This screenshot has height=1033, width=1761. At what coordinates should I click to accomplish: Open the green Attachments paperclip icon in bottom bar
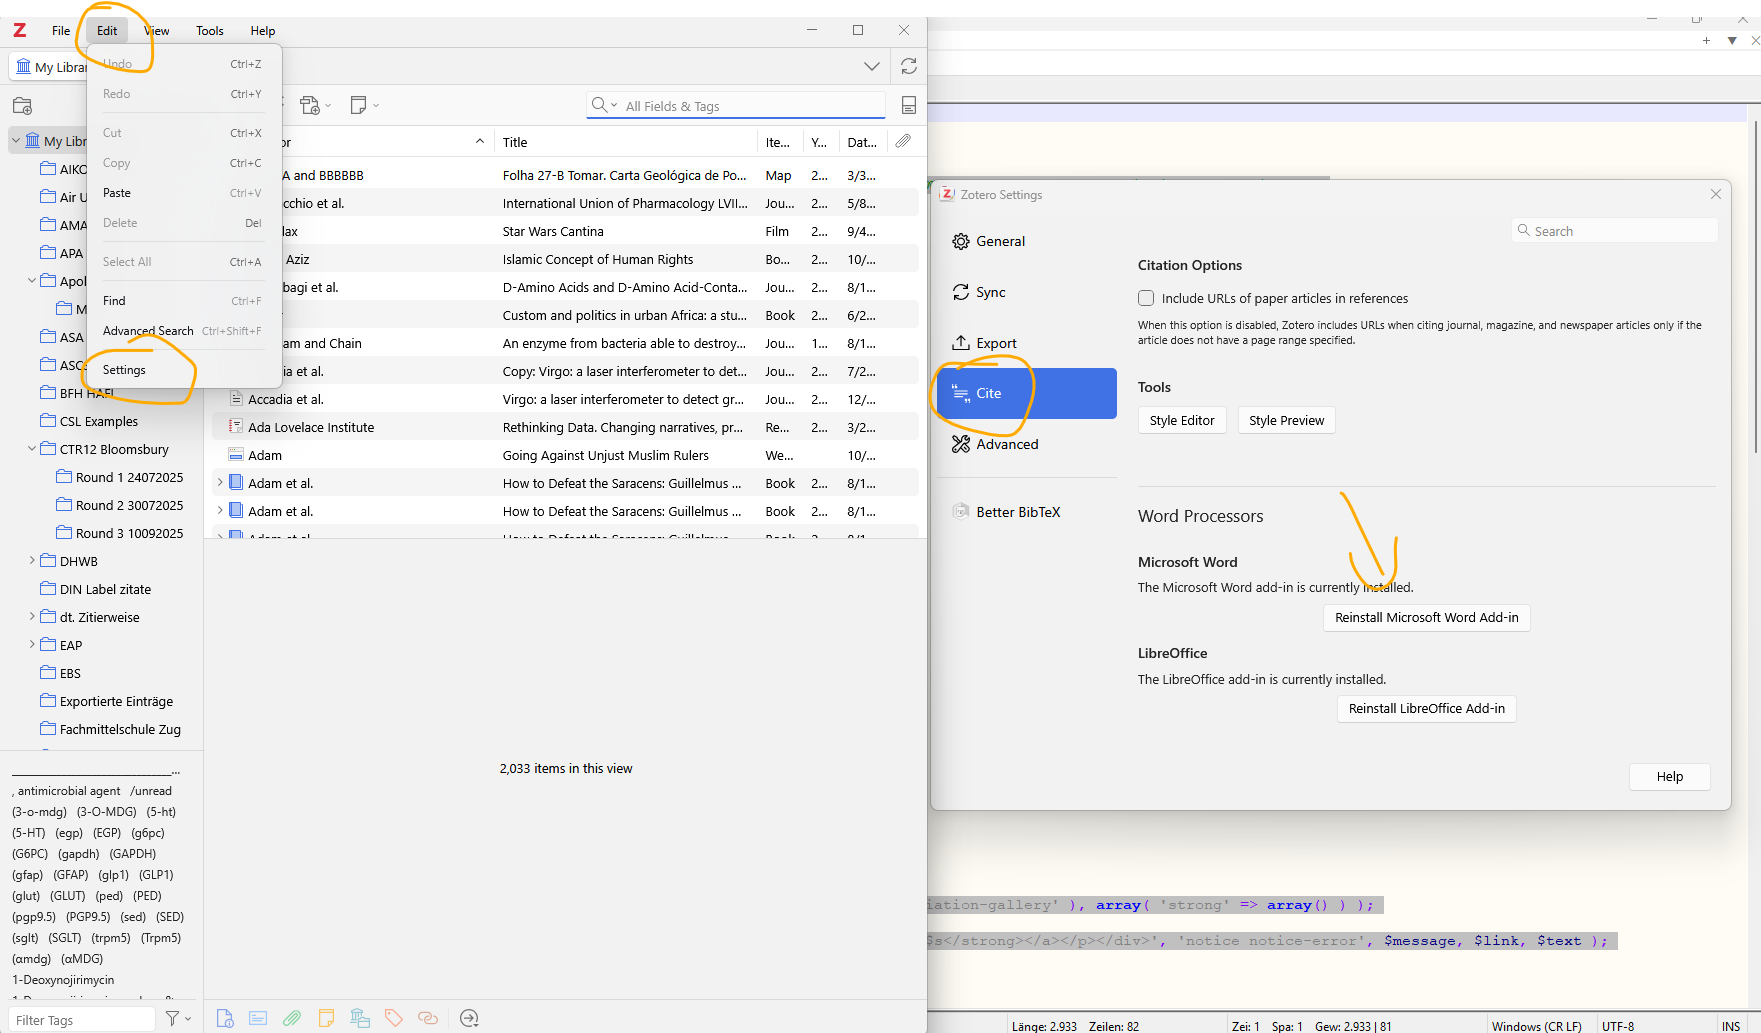pos(292,1018)
